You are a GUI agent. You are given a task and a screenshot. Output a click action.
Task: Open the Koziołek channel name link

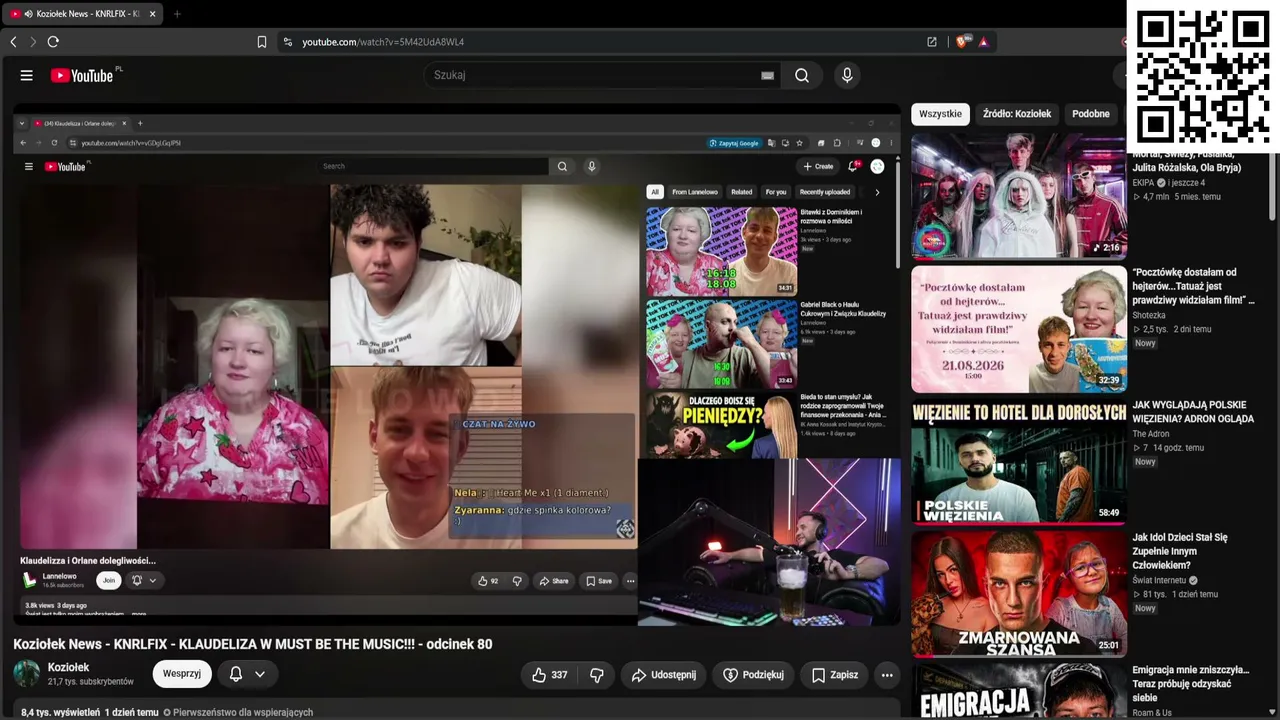click(x=68, y=667)
